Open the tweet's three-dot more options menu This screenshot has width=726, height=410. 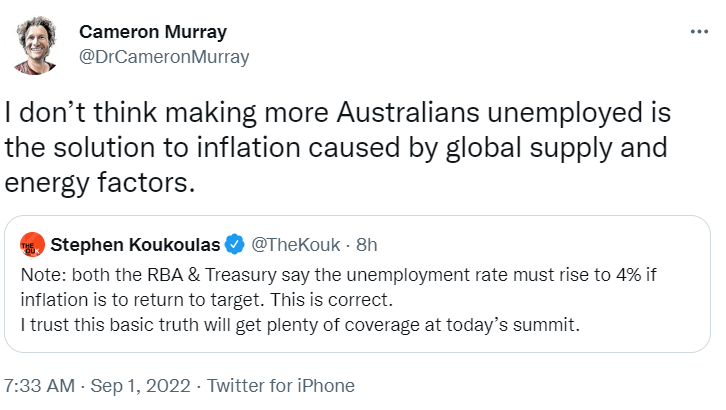[x=700, y=31]
